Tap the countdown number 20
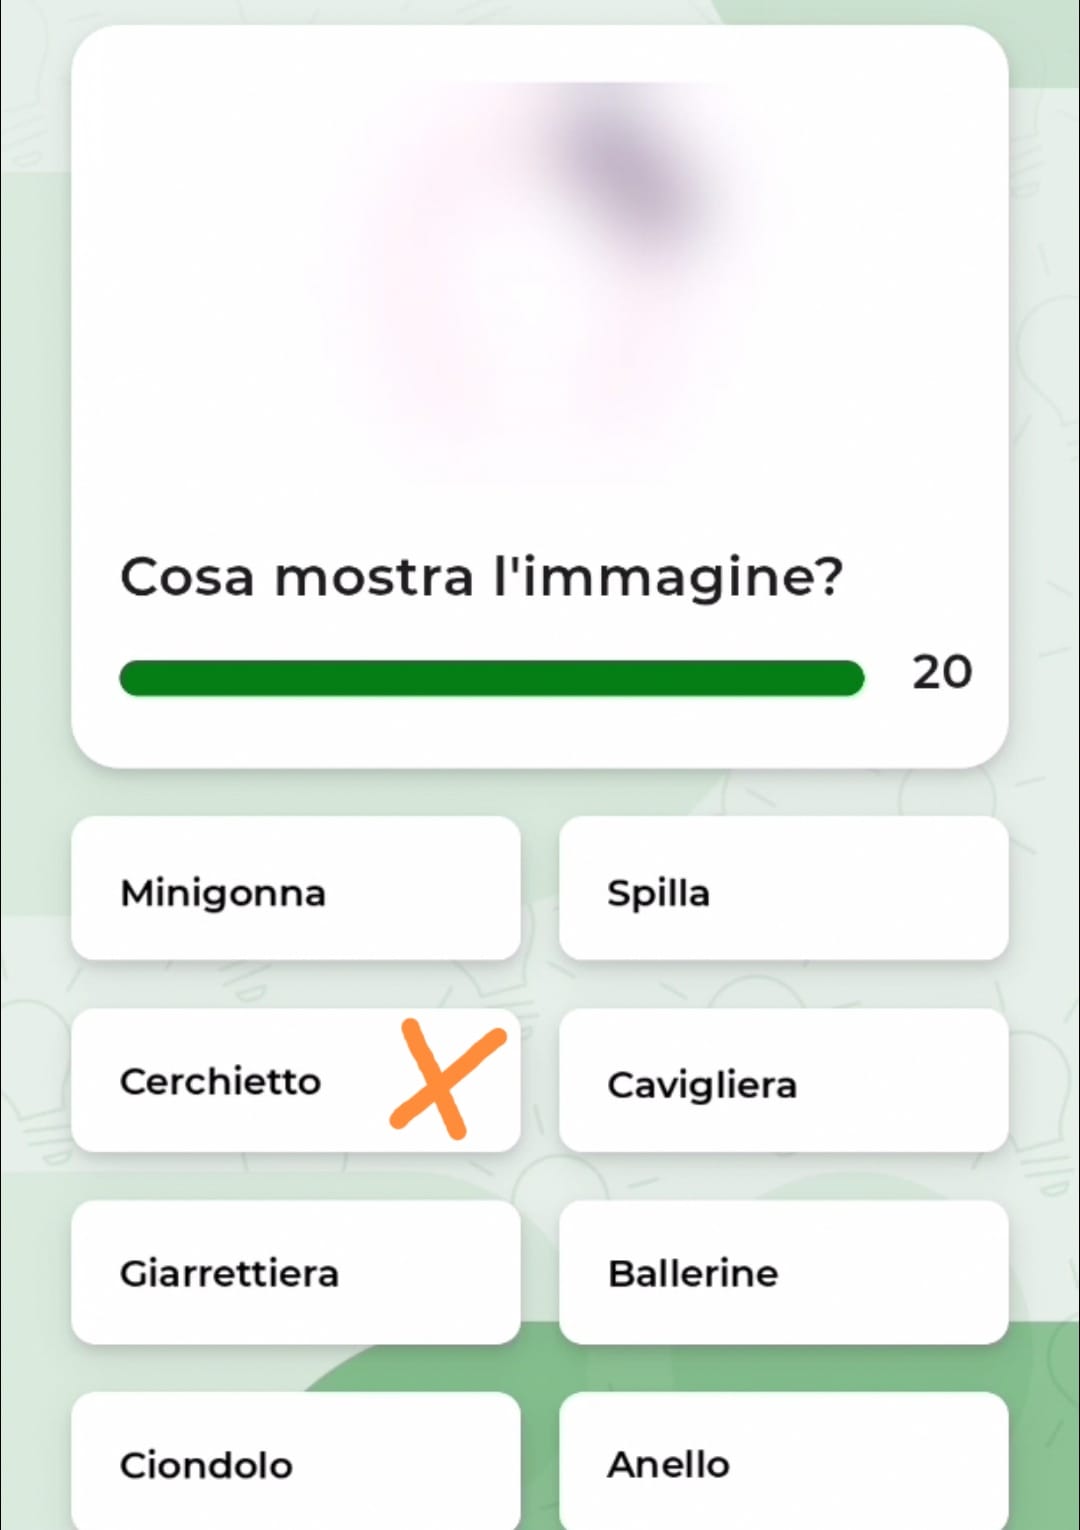Viewport: 1080px width, 1530px height. point(941,672)
